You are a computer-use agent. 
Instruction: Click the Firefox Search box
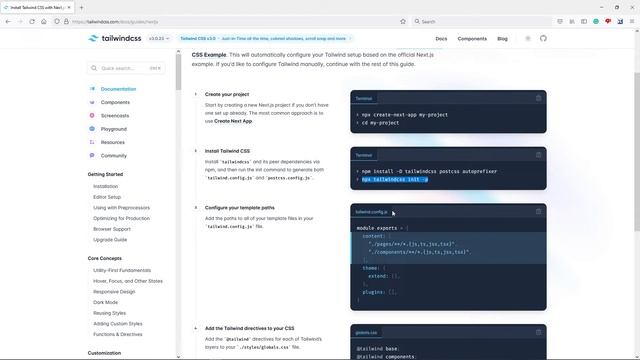pyautogui.click(x=482, y=21)
